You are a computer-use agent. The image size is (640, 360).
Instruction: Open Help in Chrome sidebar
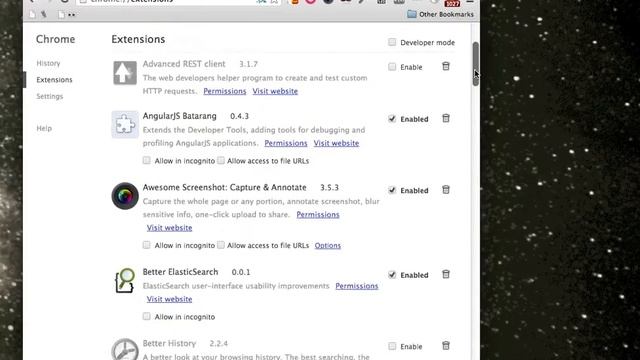click(44, 128)
